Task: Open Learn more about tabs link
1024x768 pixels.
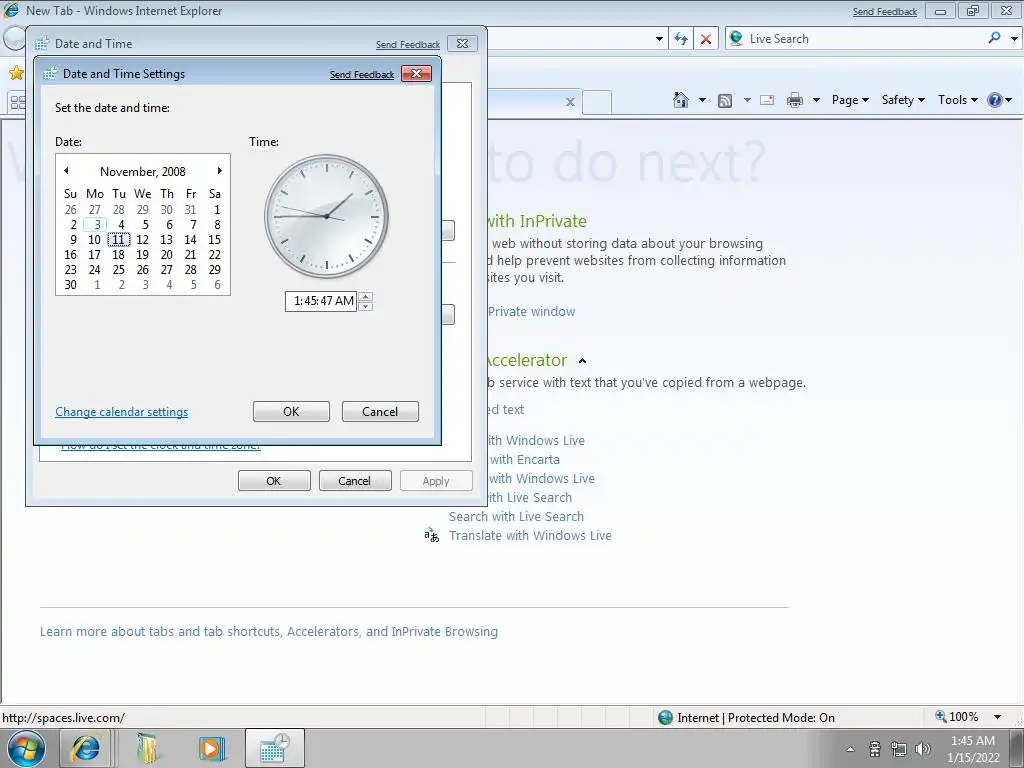Action: coord(269,632)
